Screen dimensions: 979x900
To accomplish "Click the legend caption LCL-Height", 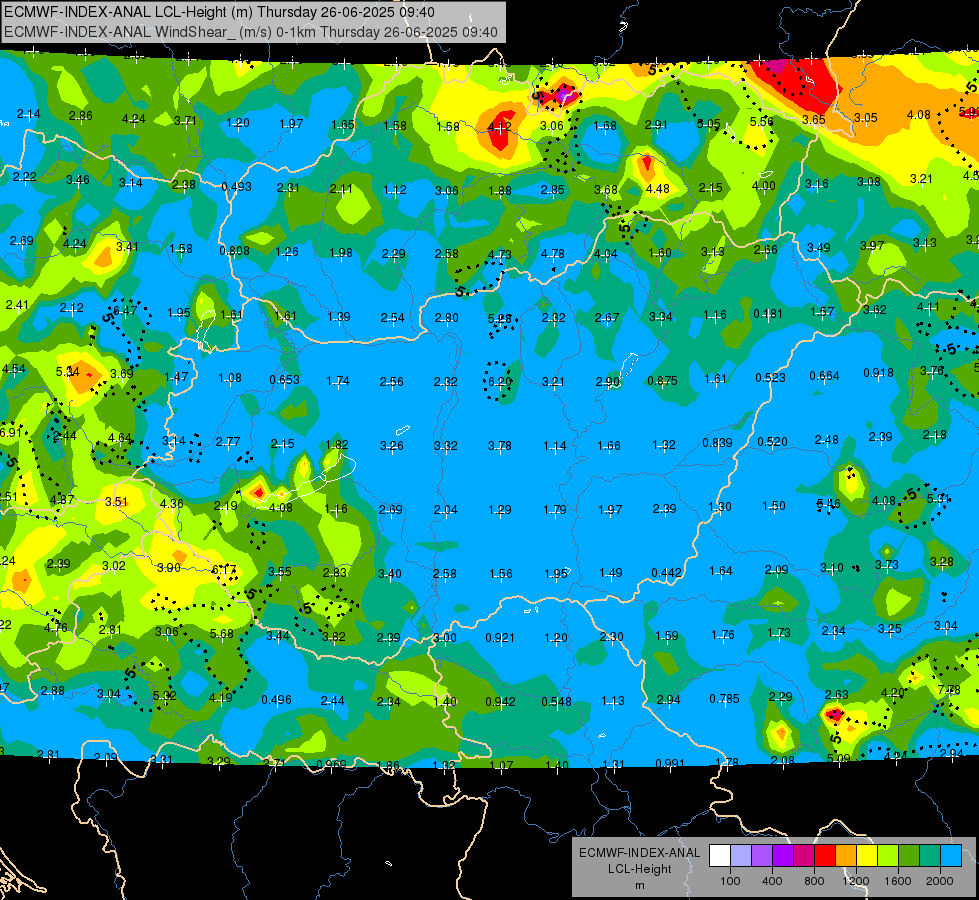I will (x=639, y=869).
